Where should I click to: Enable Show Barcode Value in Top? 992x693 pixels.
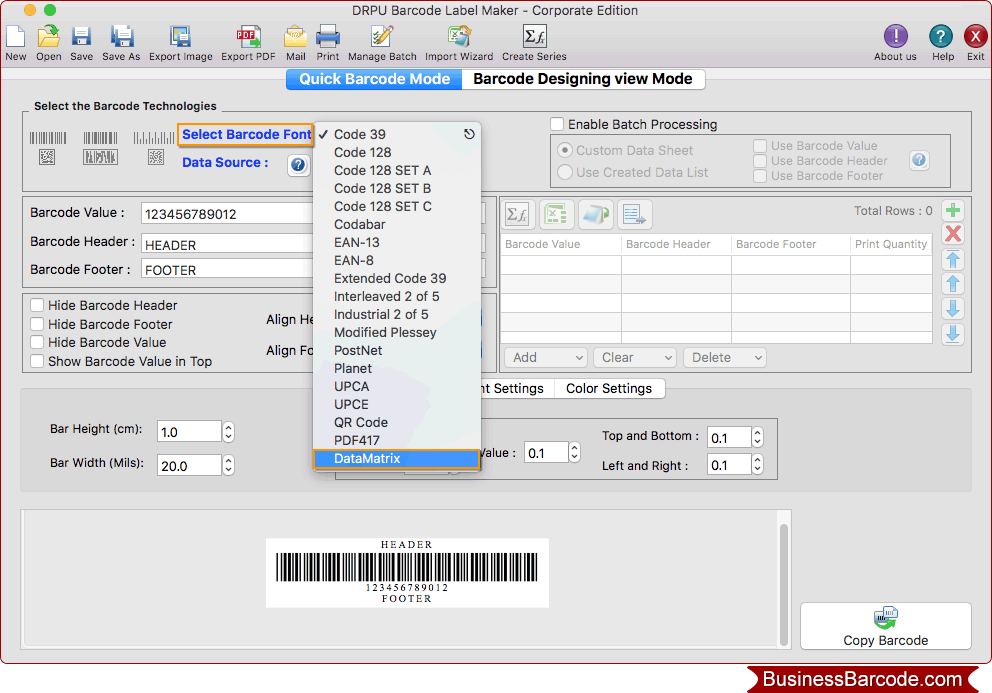(37, 361)
